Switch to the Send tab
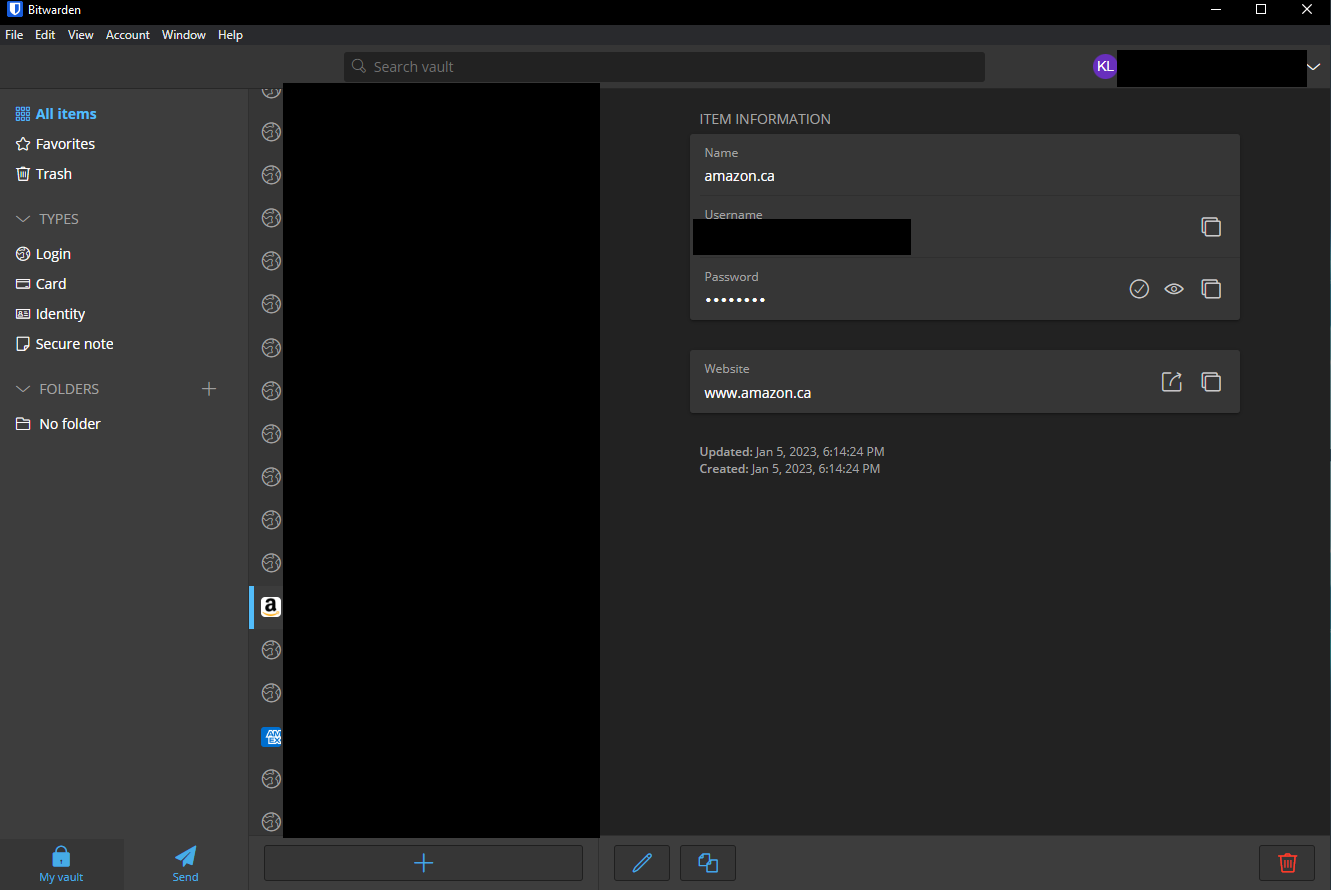The image size is (1331, 890). 185,864
